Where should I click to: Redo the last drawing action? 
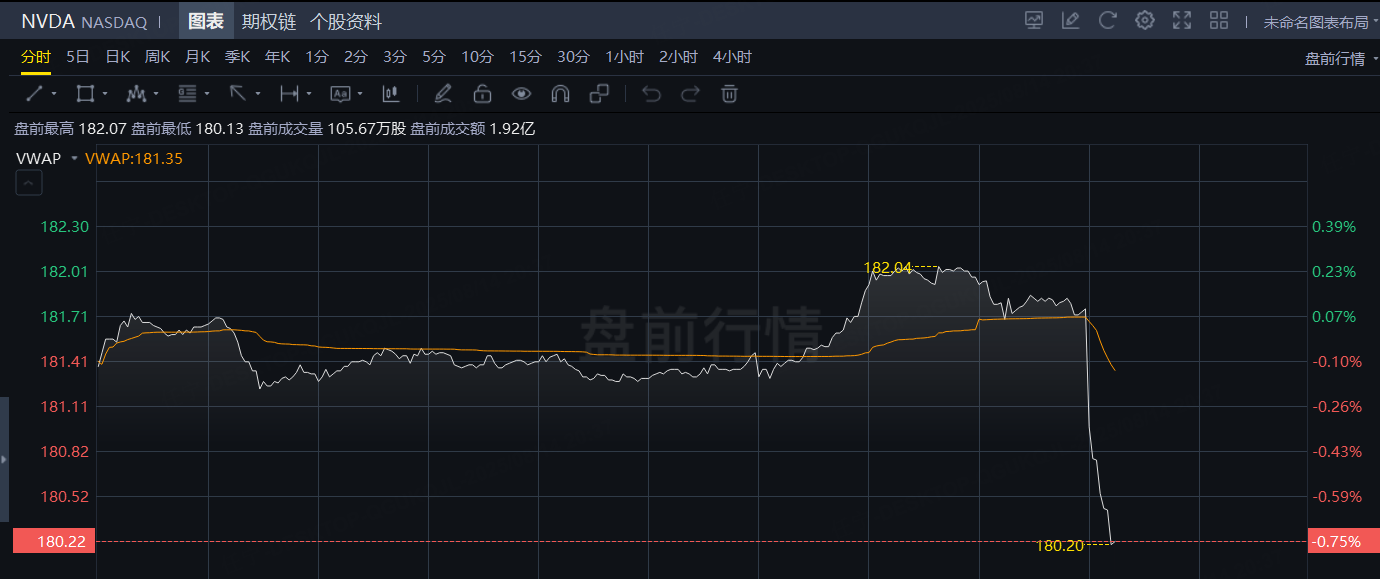coord(690,94)
